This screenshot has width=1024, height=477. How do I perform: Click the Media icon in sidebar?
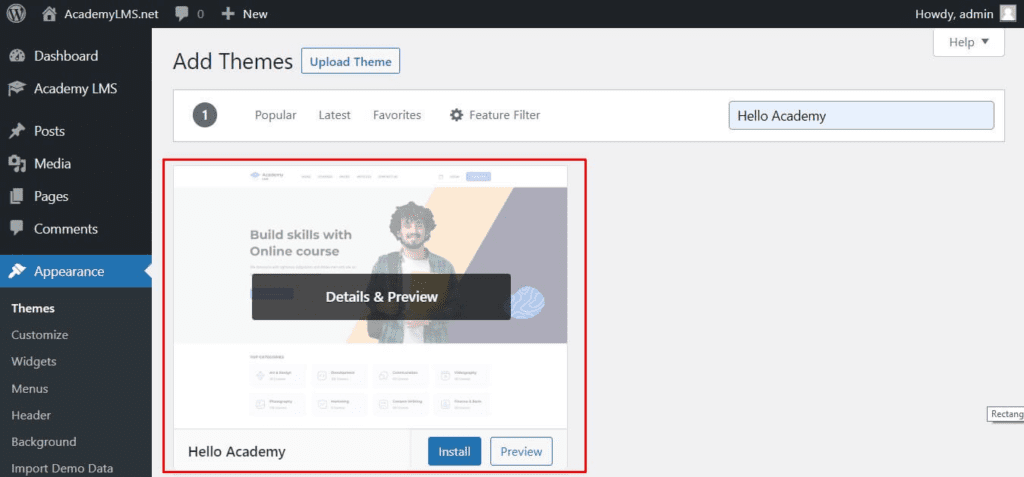[x=17, y=164]
